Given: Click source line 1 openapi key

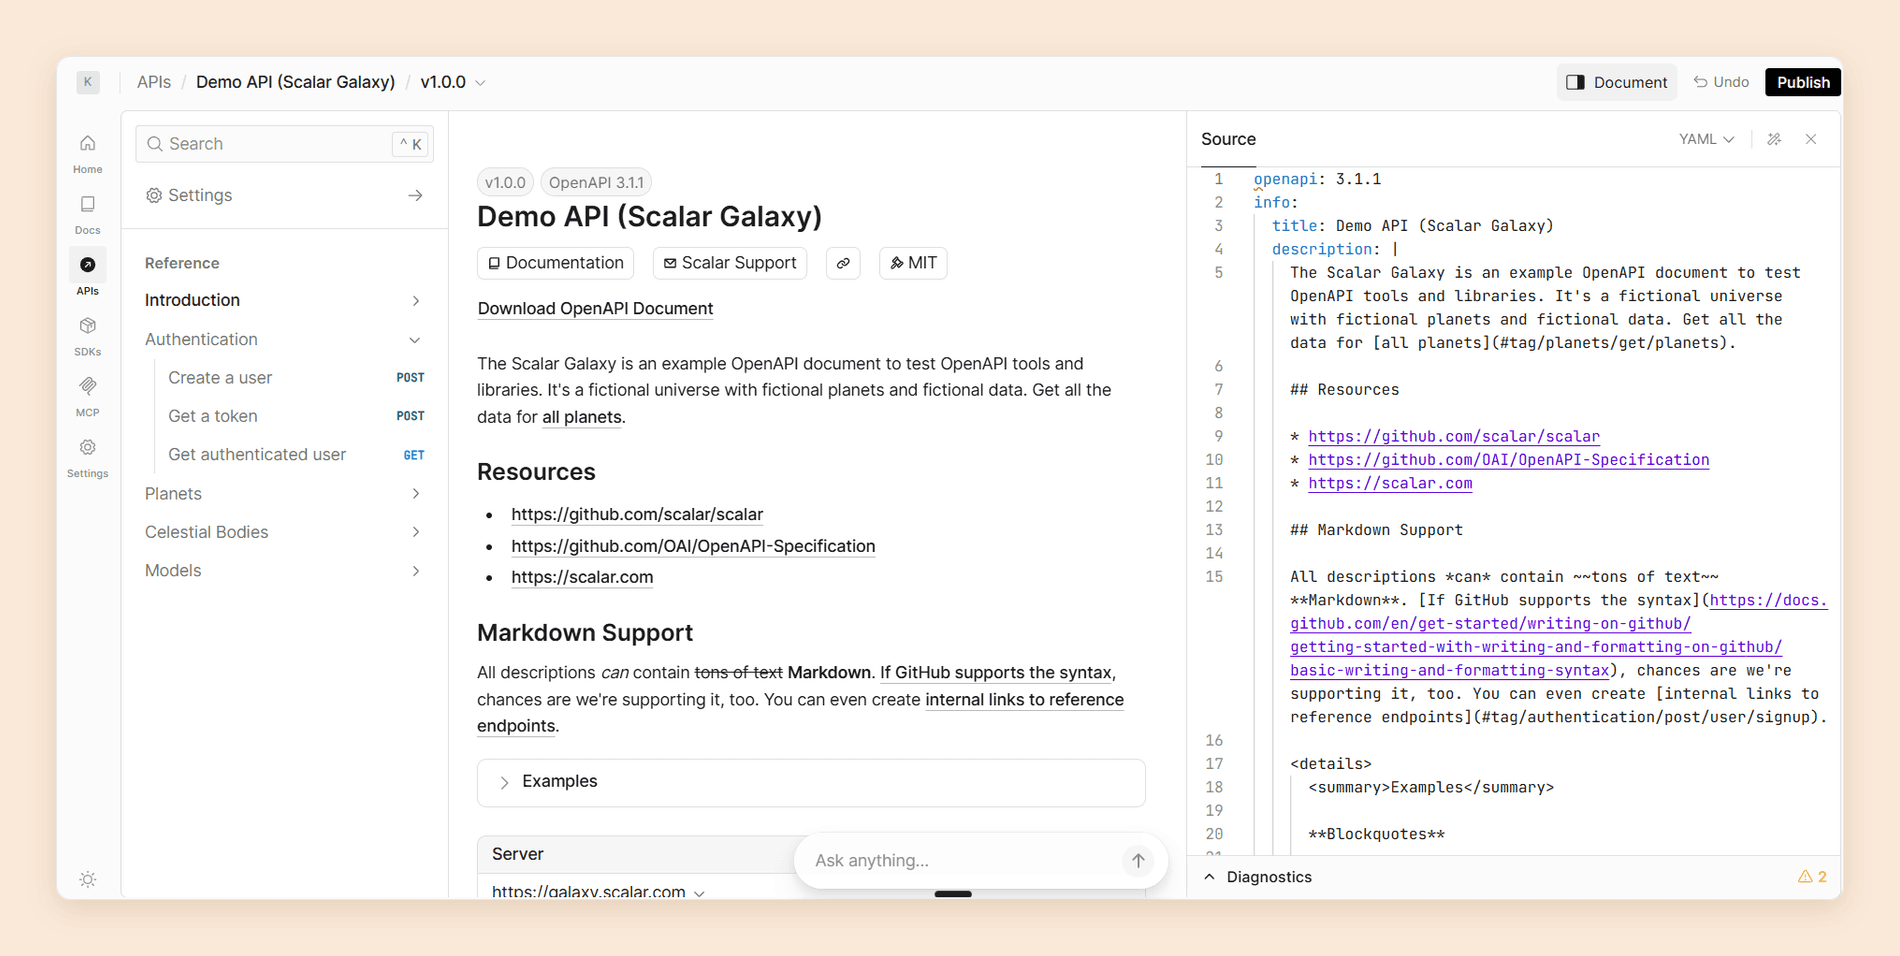Looking at the screenshot, I should (x=1285, y=179).
